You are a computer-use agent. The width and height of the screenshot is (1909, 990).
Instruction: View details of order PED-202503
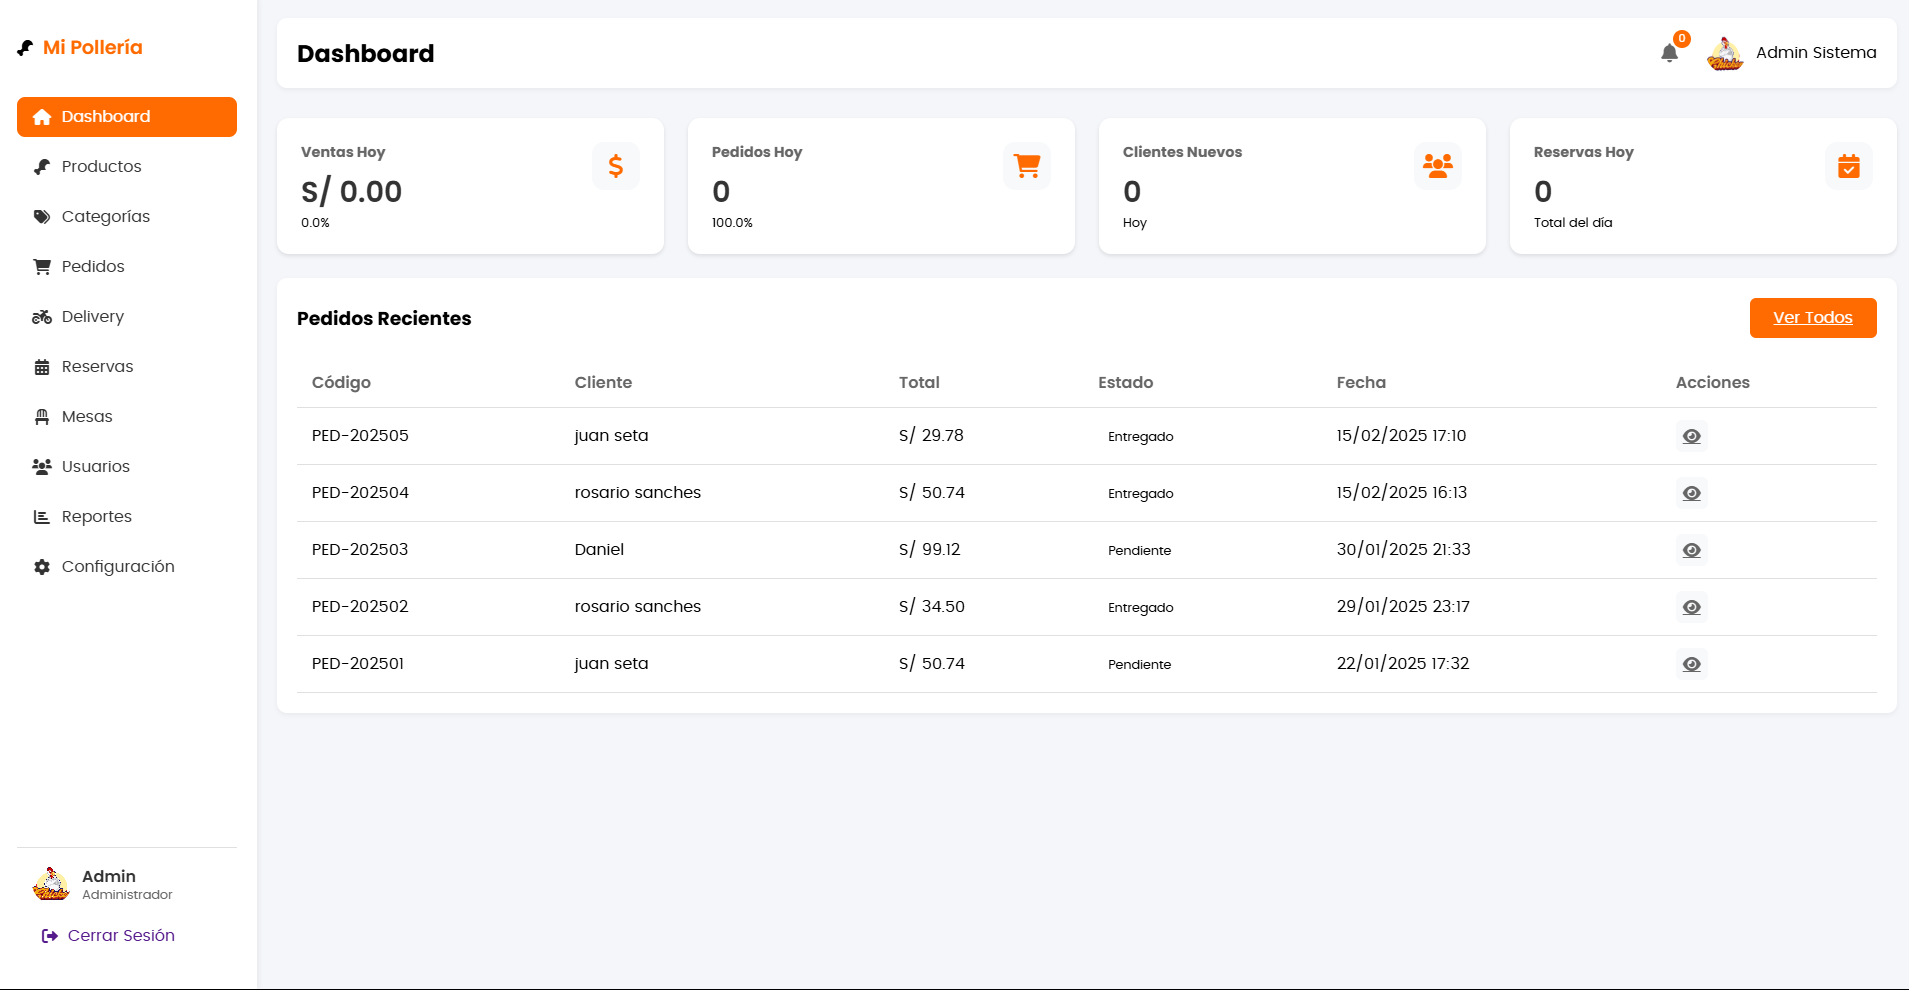click(x=1691, y=550)
